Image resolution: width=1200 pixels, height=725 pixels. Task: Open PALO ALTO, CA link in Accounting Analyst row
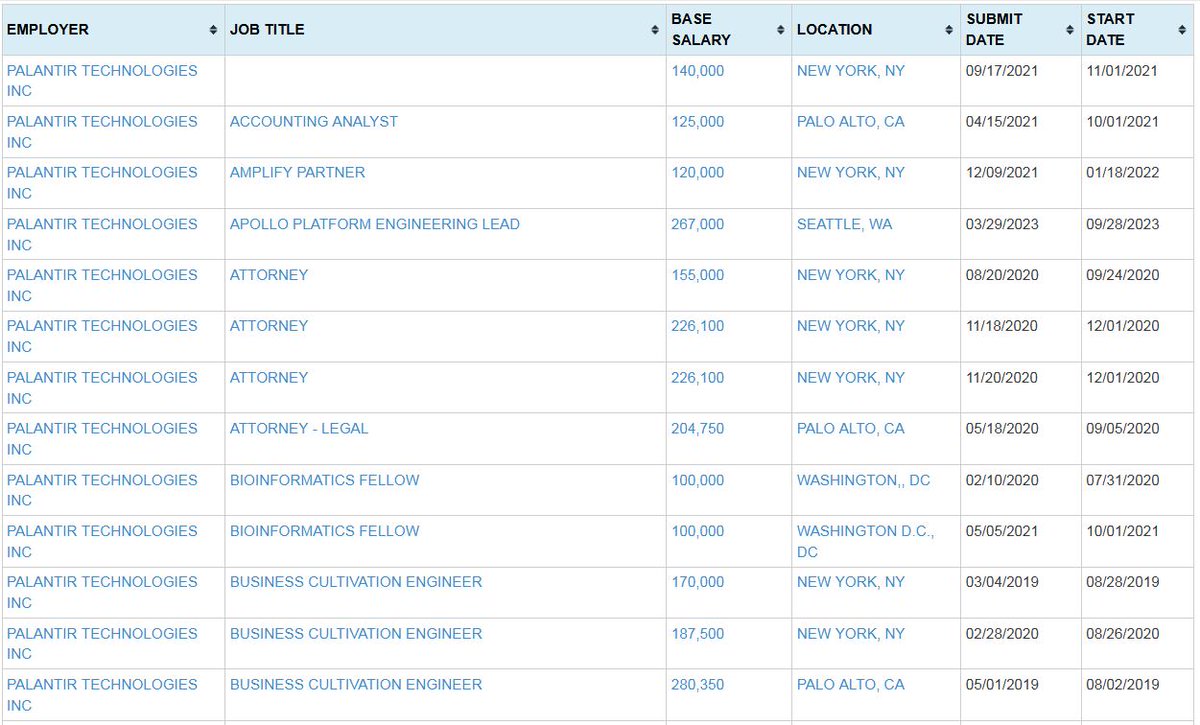851,121
